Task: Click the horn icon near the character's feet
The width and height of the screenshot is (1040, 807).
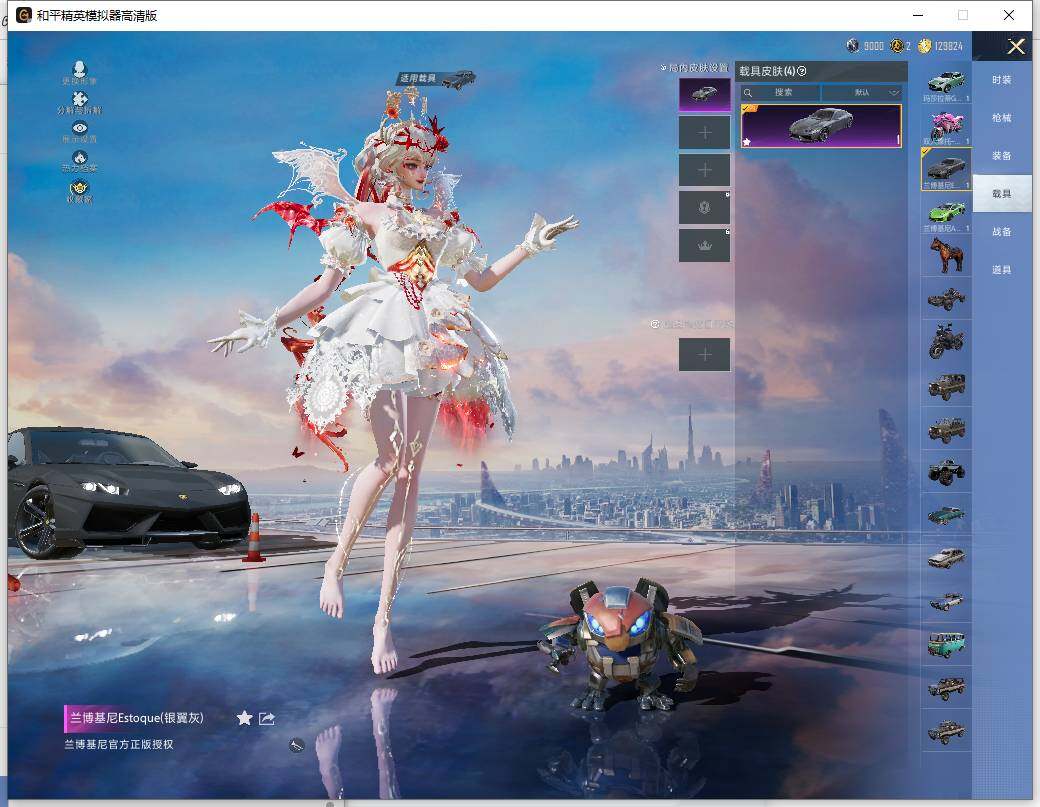Action: click(x=296, y=744)
